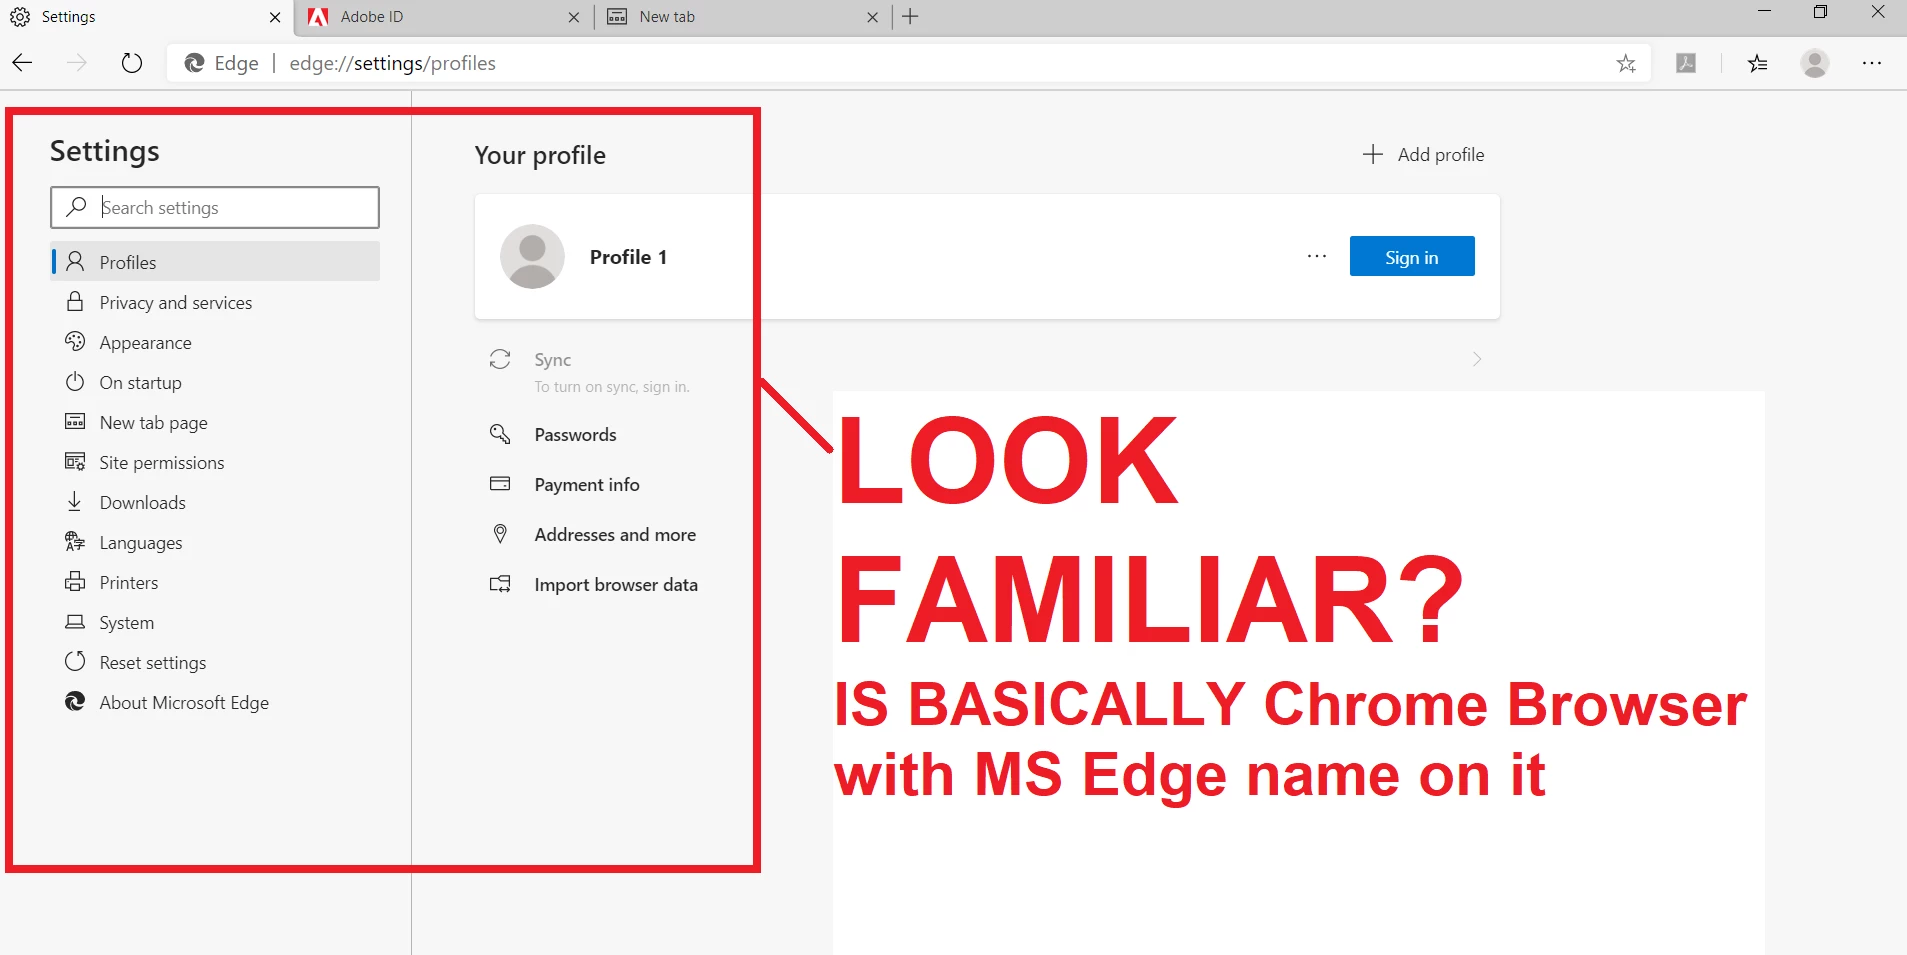This screenshot has height=955, width=1907.
Task: Click Add profile
Action: click(1423, 154)
